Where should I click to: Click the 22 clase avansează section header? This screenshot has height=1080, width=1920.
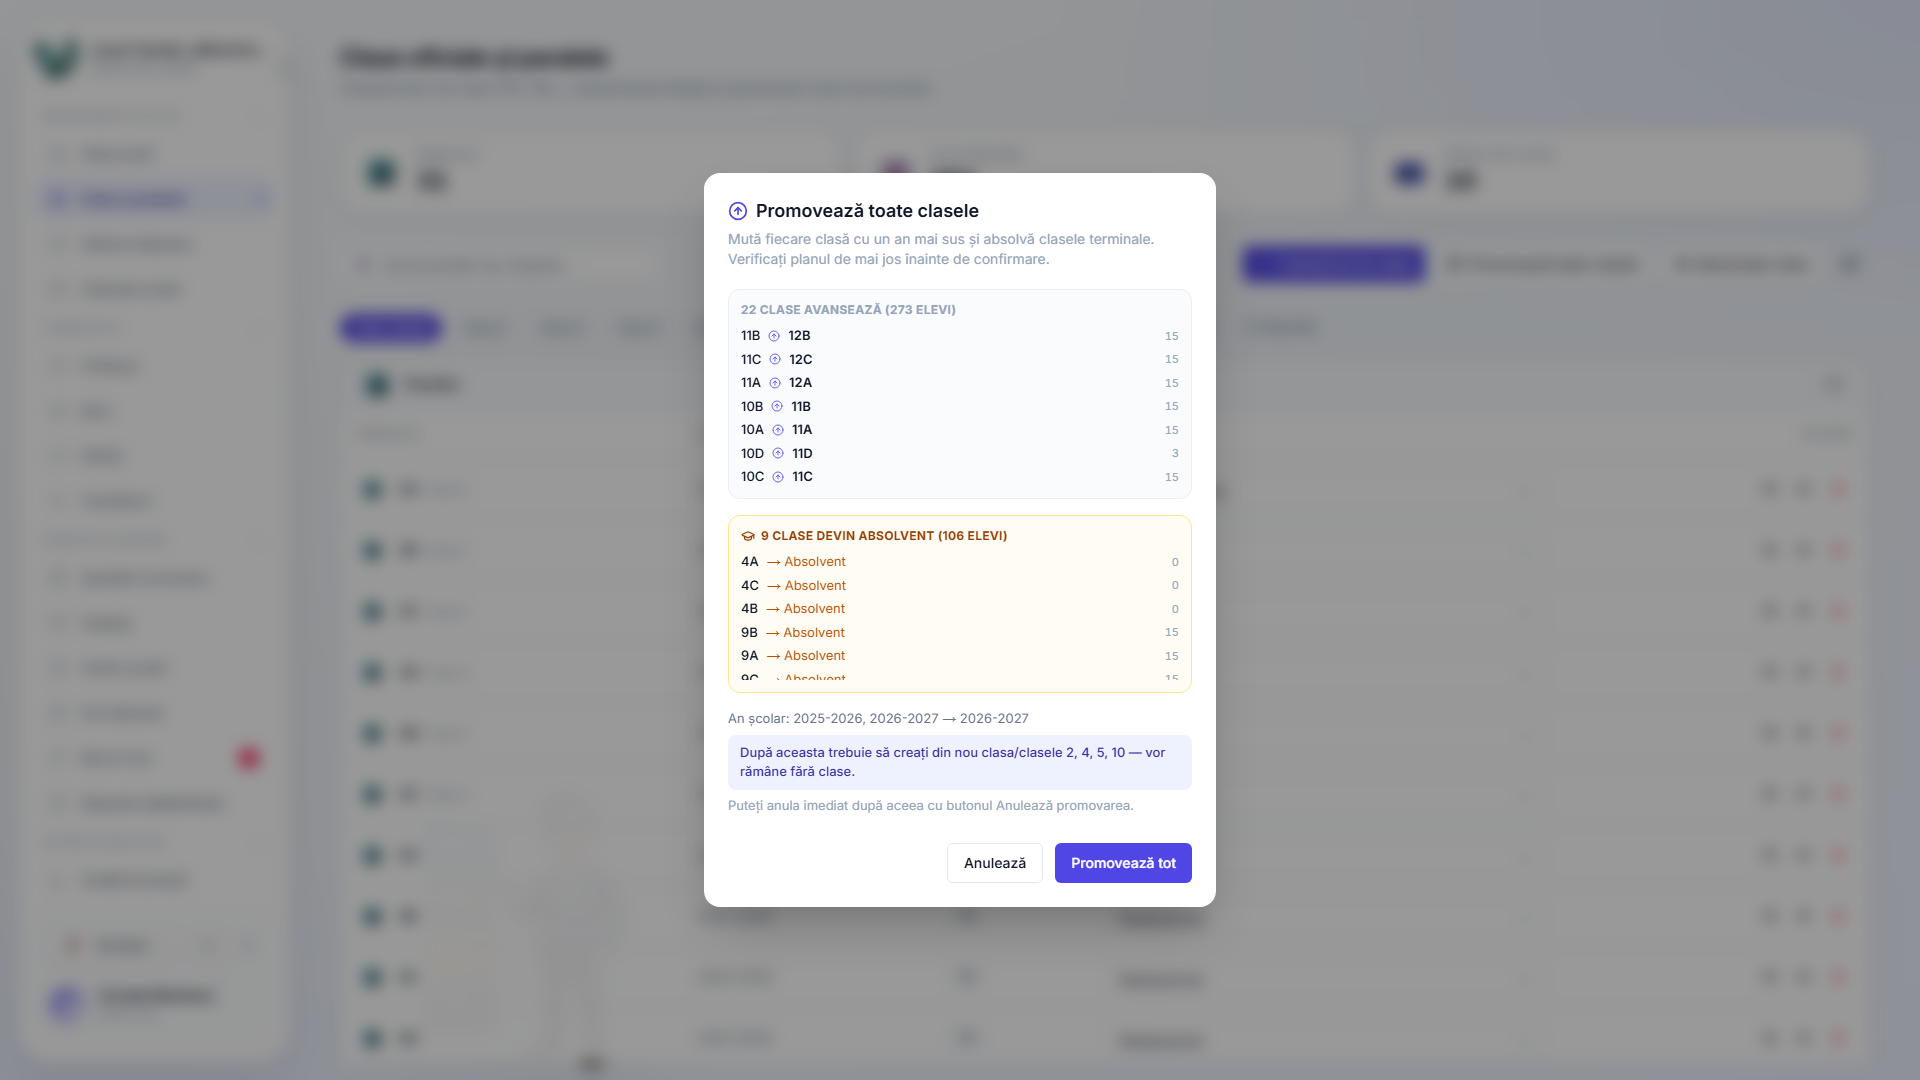tap(848, 310)
